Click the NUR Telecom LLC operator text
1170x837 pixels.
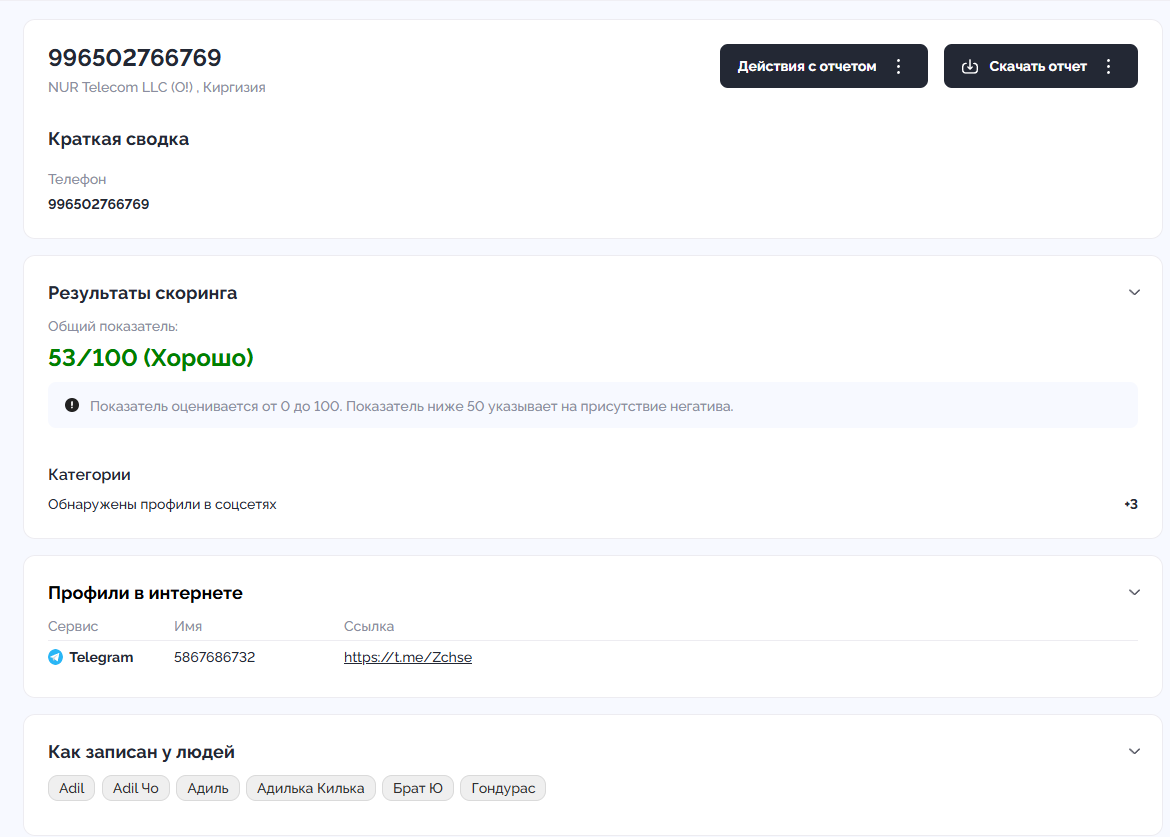click(157, 87)
